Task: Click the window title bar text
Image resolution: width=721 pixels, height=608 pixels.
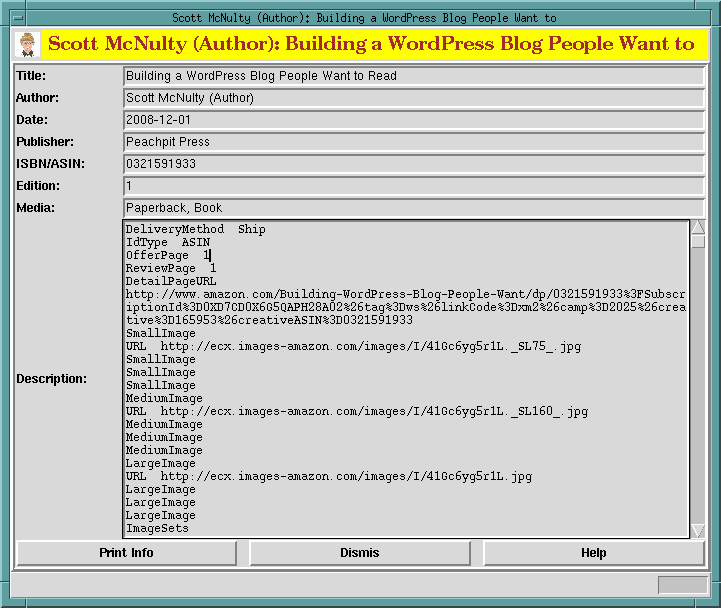Action: 364,18
